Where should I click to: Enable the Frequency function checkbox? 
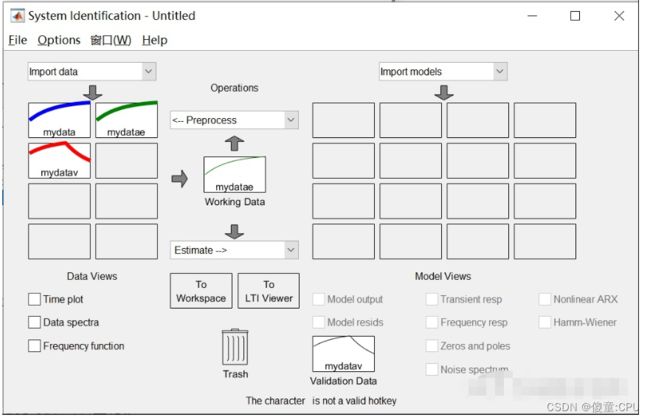pos(34,346)
